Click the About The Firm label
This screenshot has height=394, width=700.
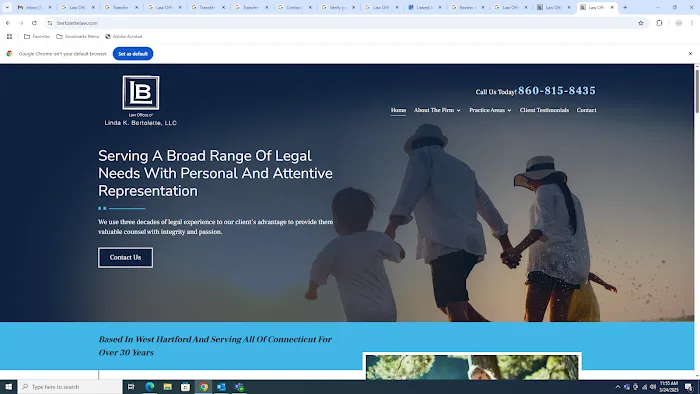(x=433, y=110)
